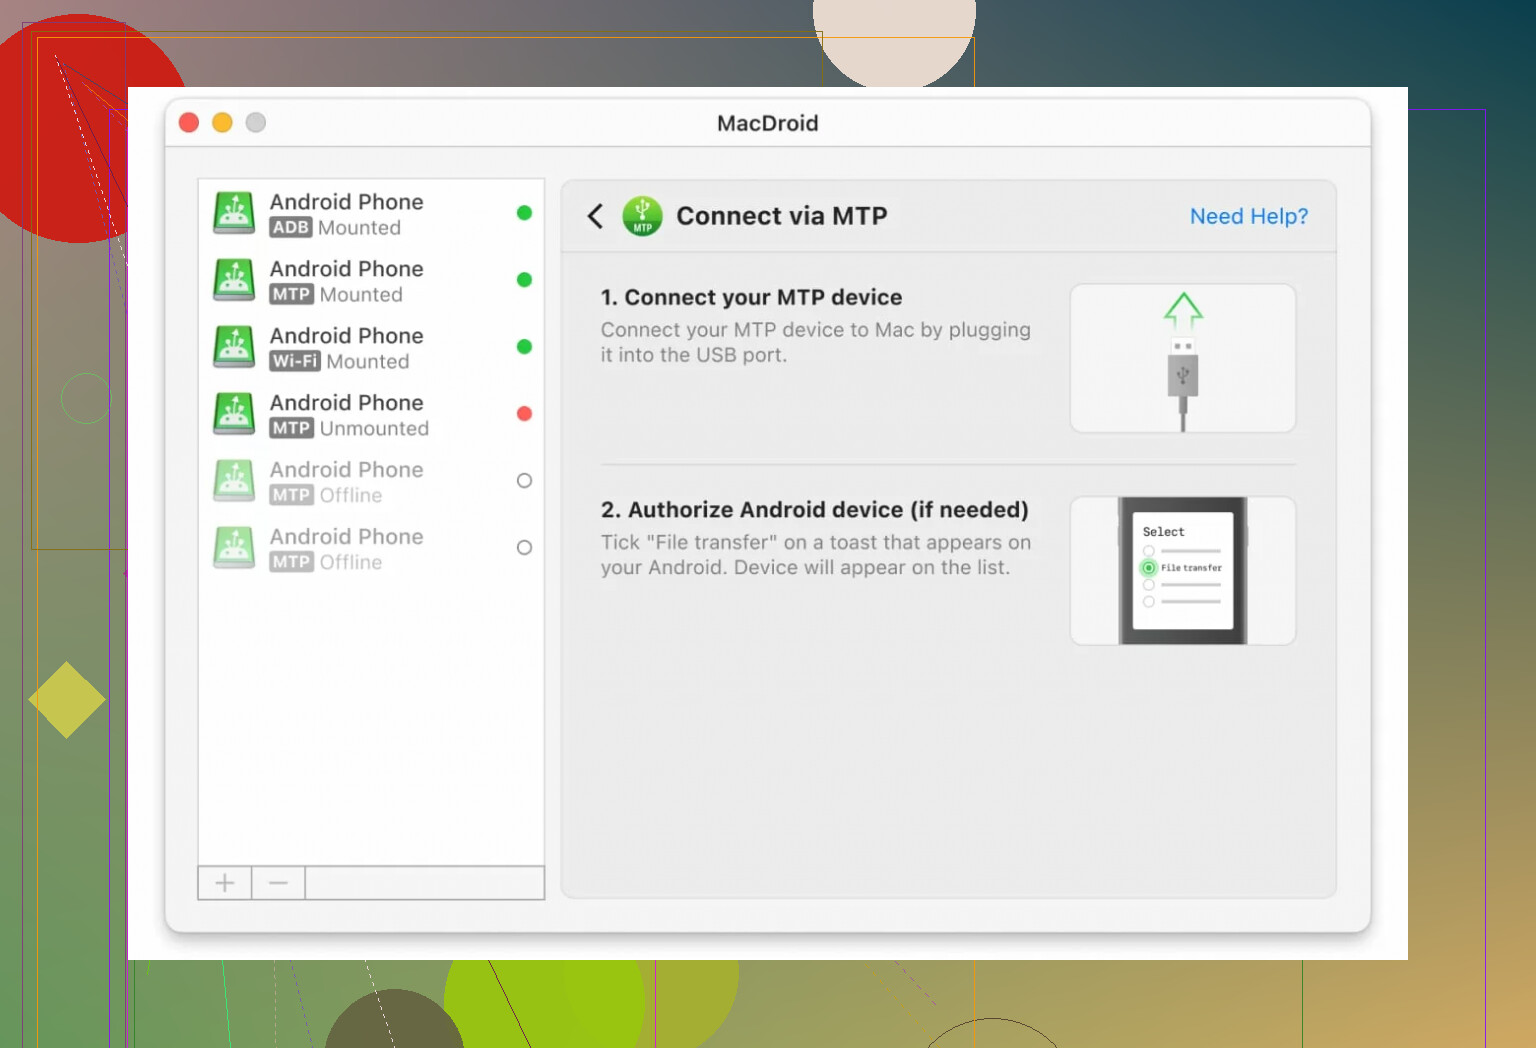Click the '1. Connect your MTP device' heading
Image resolution: width=1536 pixels, height=1048 pixels.
click(752, 297)
